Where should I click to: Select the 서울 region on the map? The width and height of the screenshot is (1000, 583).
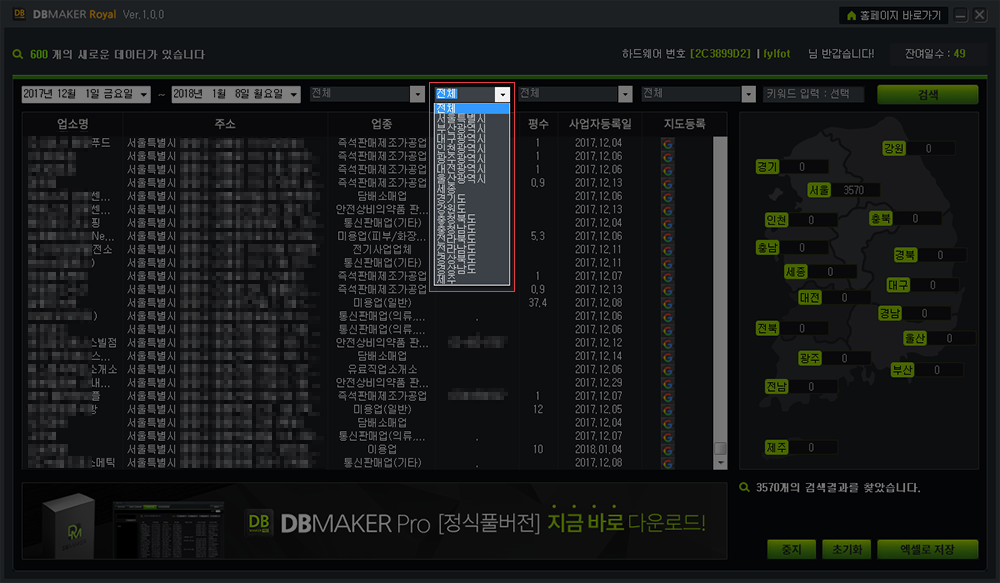(819, 190)
